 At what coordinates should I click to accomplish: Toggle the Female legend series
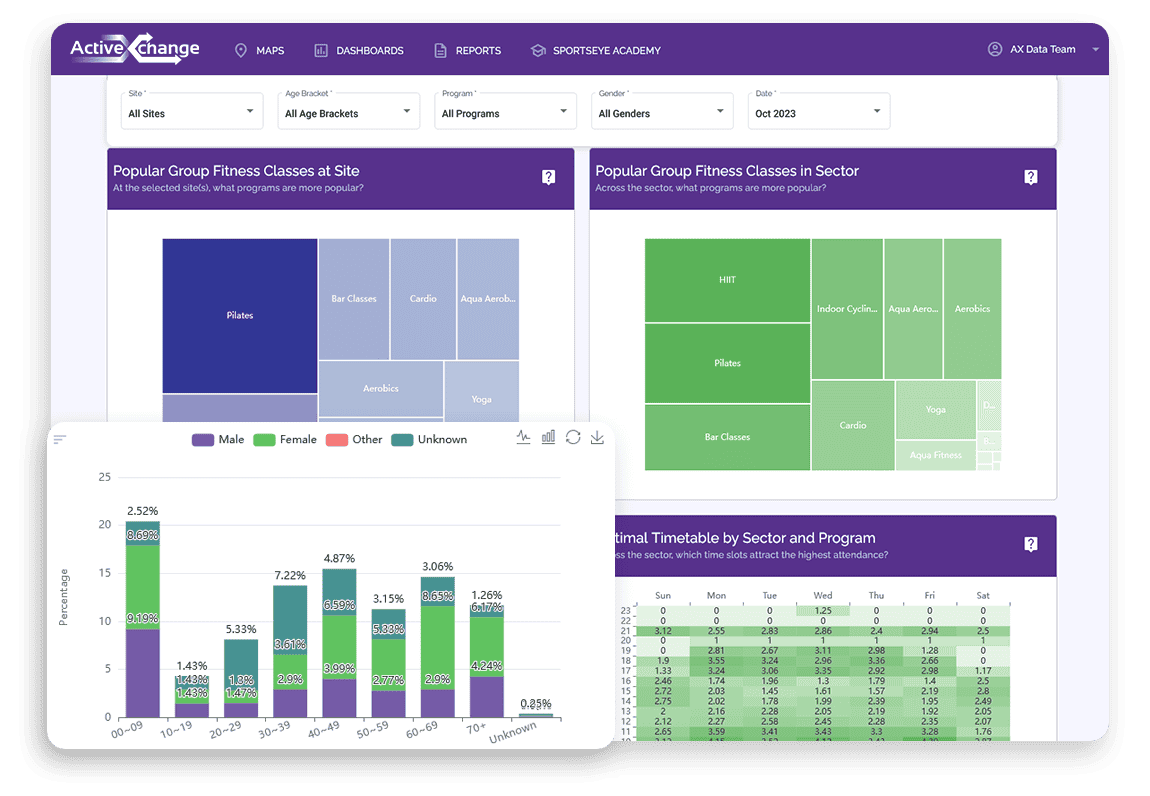point(285,439)
